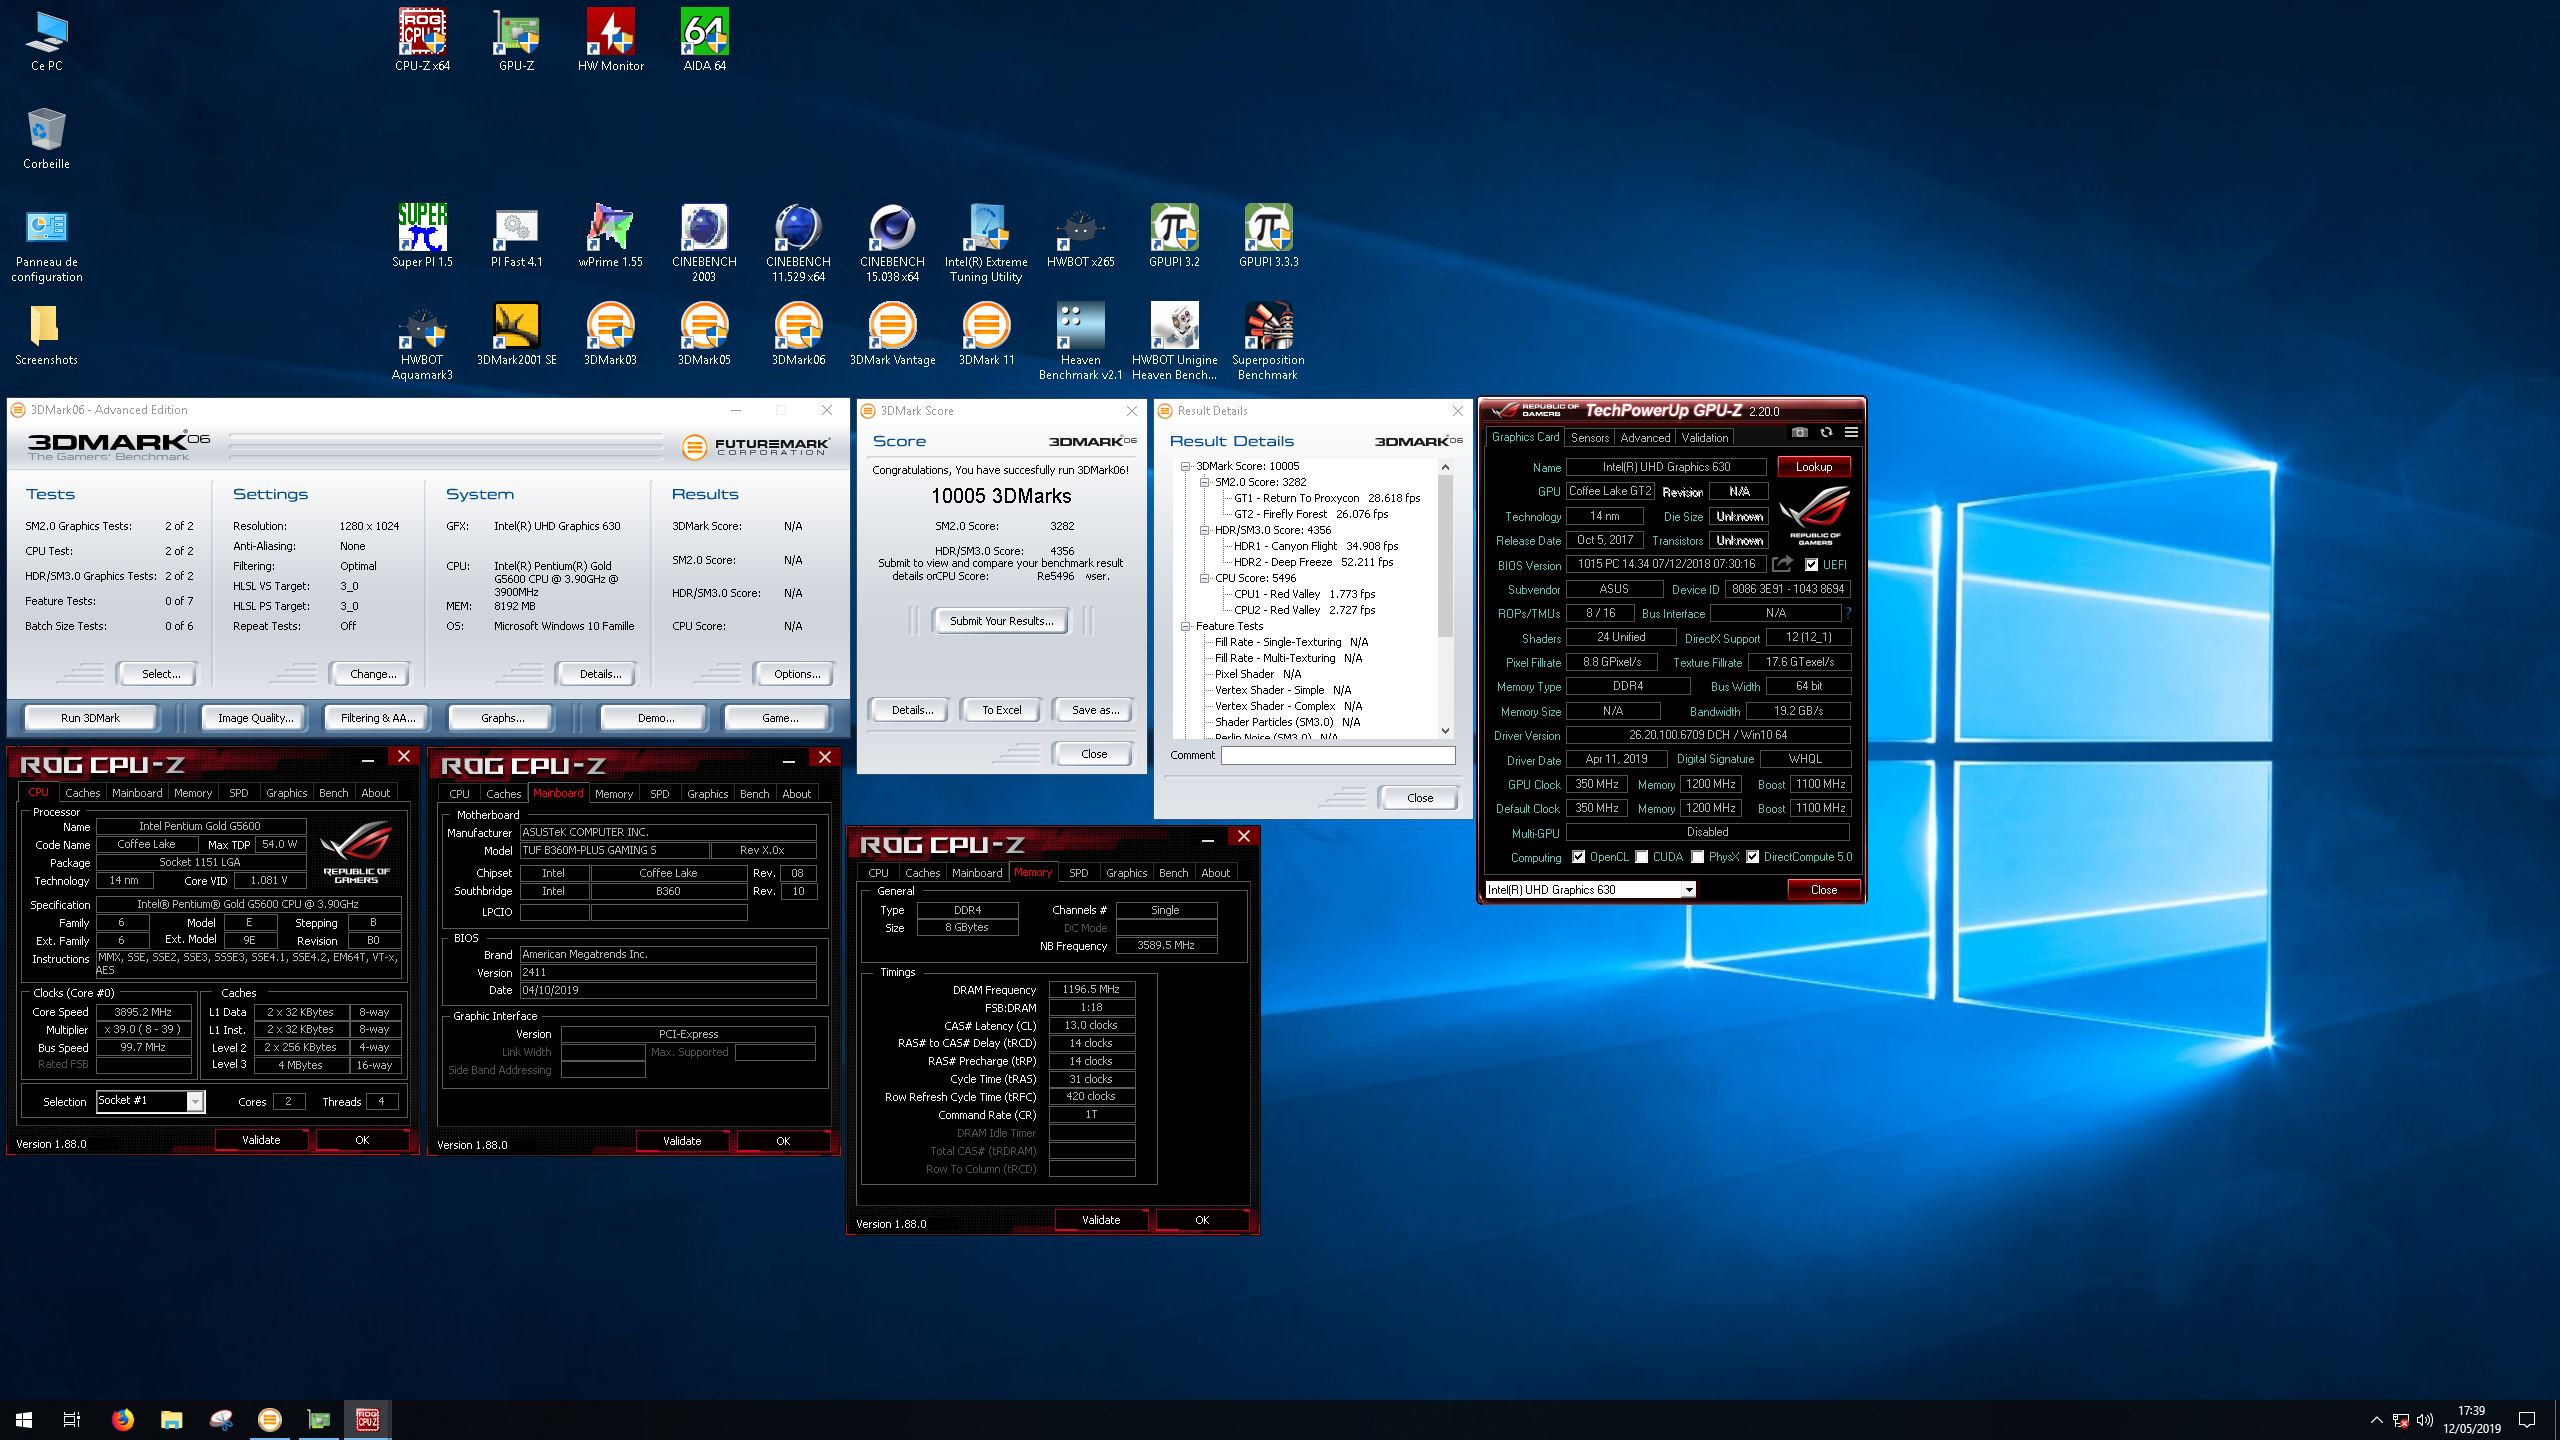Open the CINEBENCH 2003 icon
This screenshot has width=2560, height=1440.
coord(704,243)
